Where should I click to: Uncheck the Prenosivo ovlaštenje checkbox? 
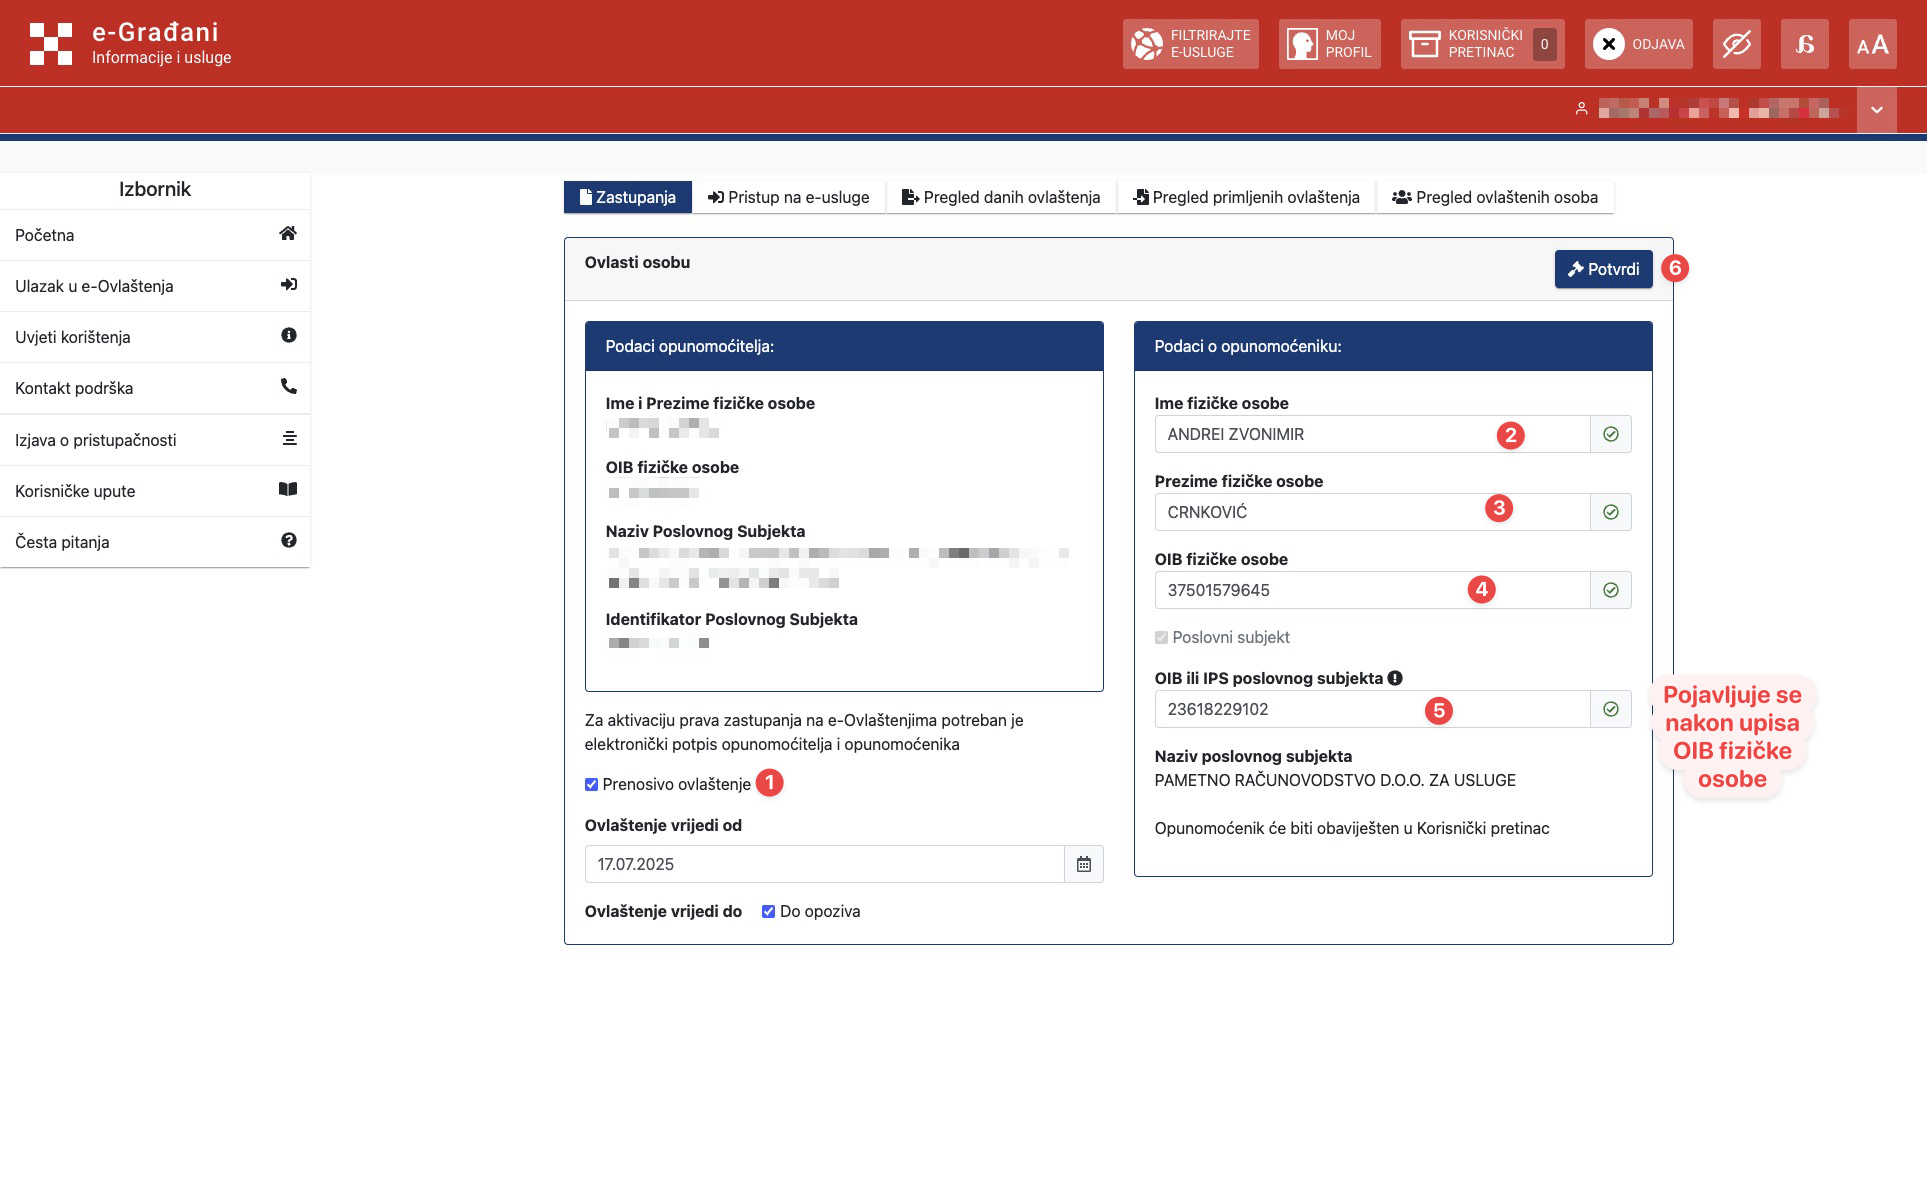coord(591,785)
